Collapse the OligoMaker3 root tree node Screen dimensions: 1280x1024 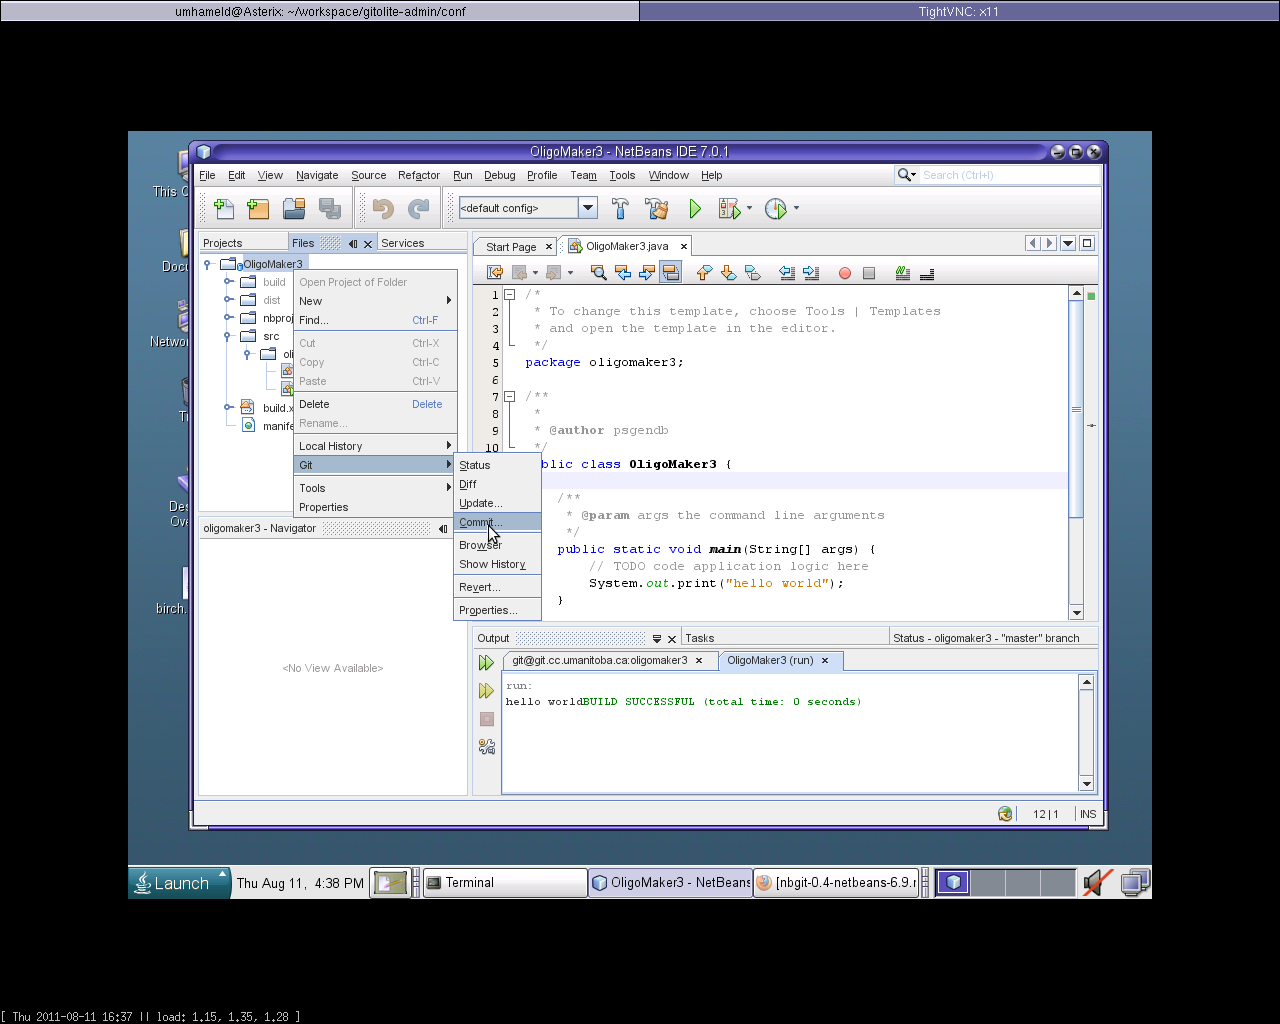(207, 264)
